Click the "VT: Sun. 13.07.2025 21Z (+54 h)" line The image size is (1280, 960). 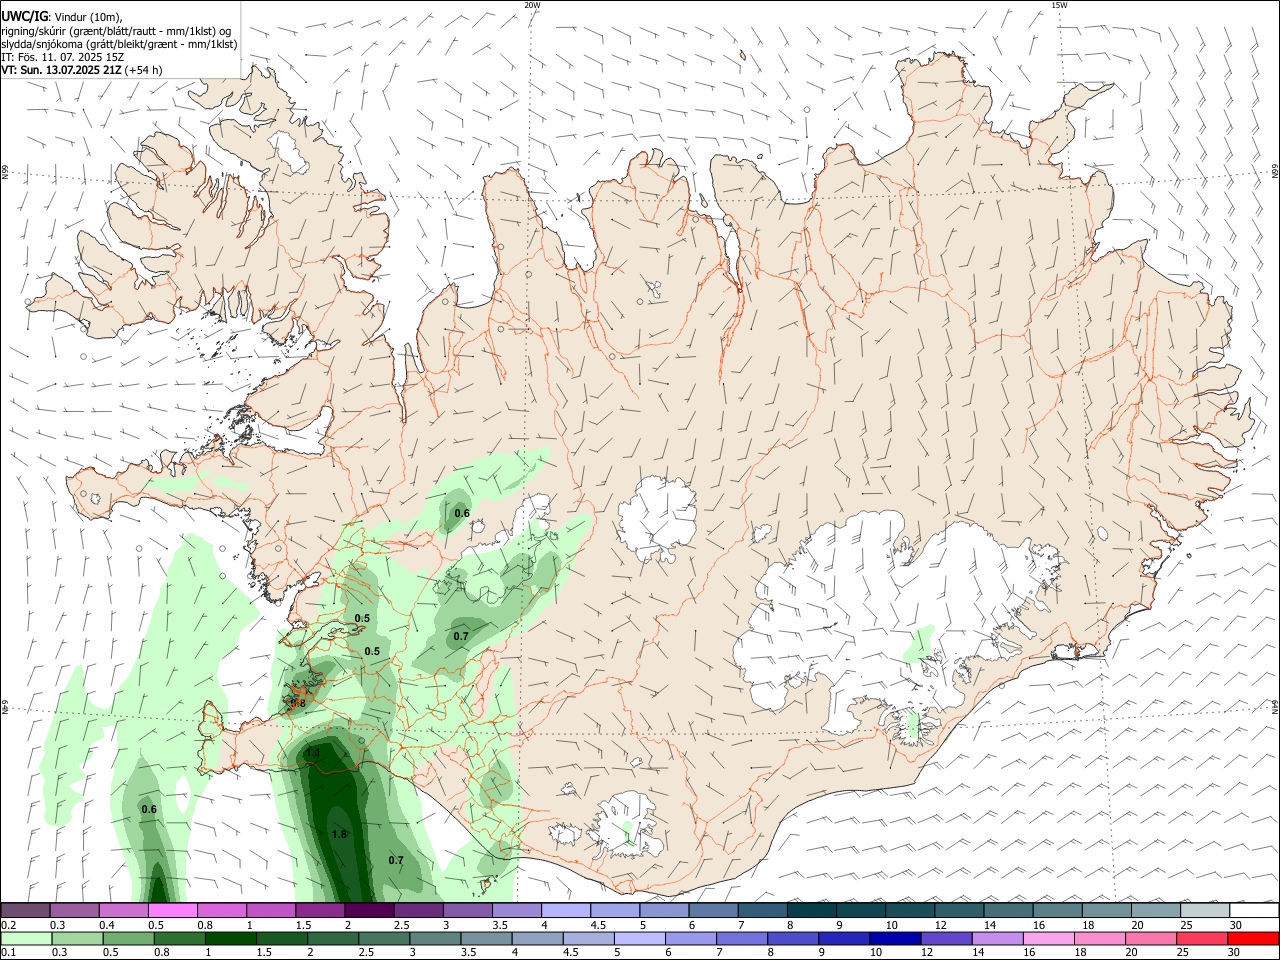82,70
